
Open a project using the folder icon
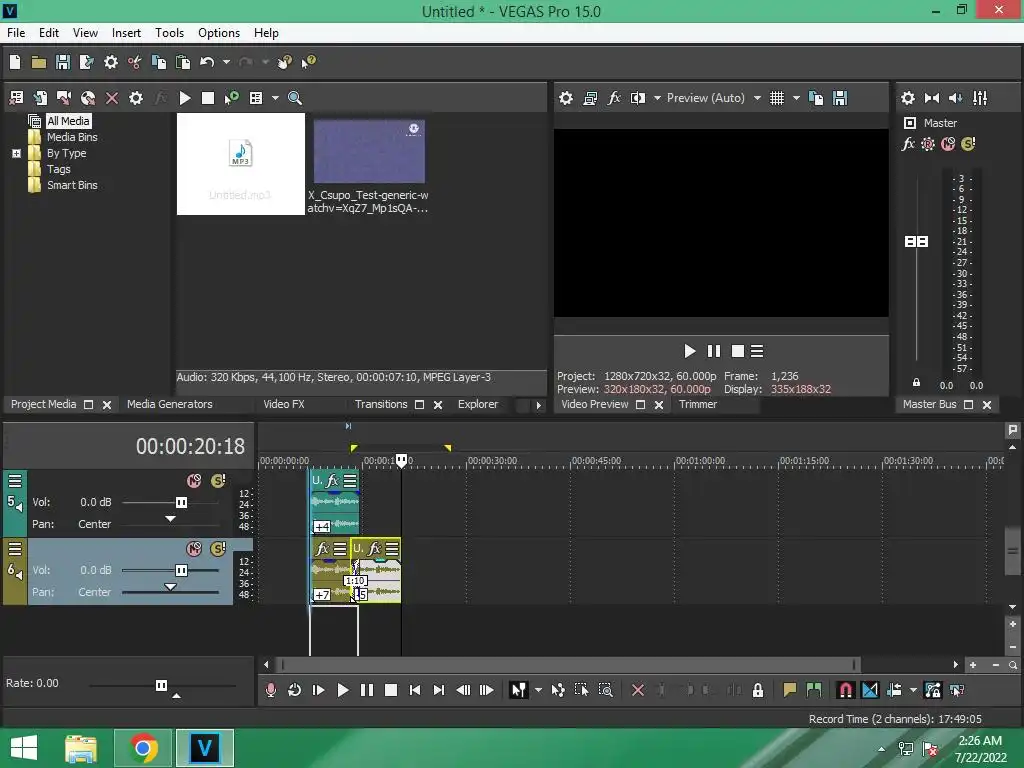click(39, 62)
